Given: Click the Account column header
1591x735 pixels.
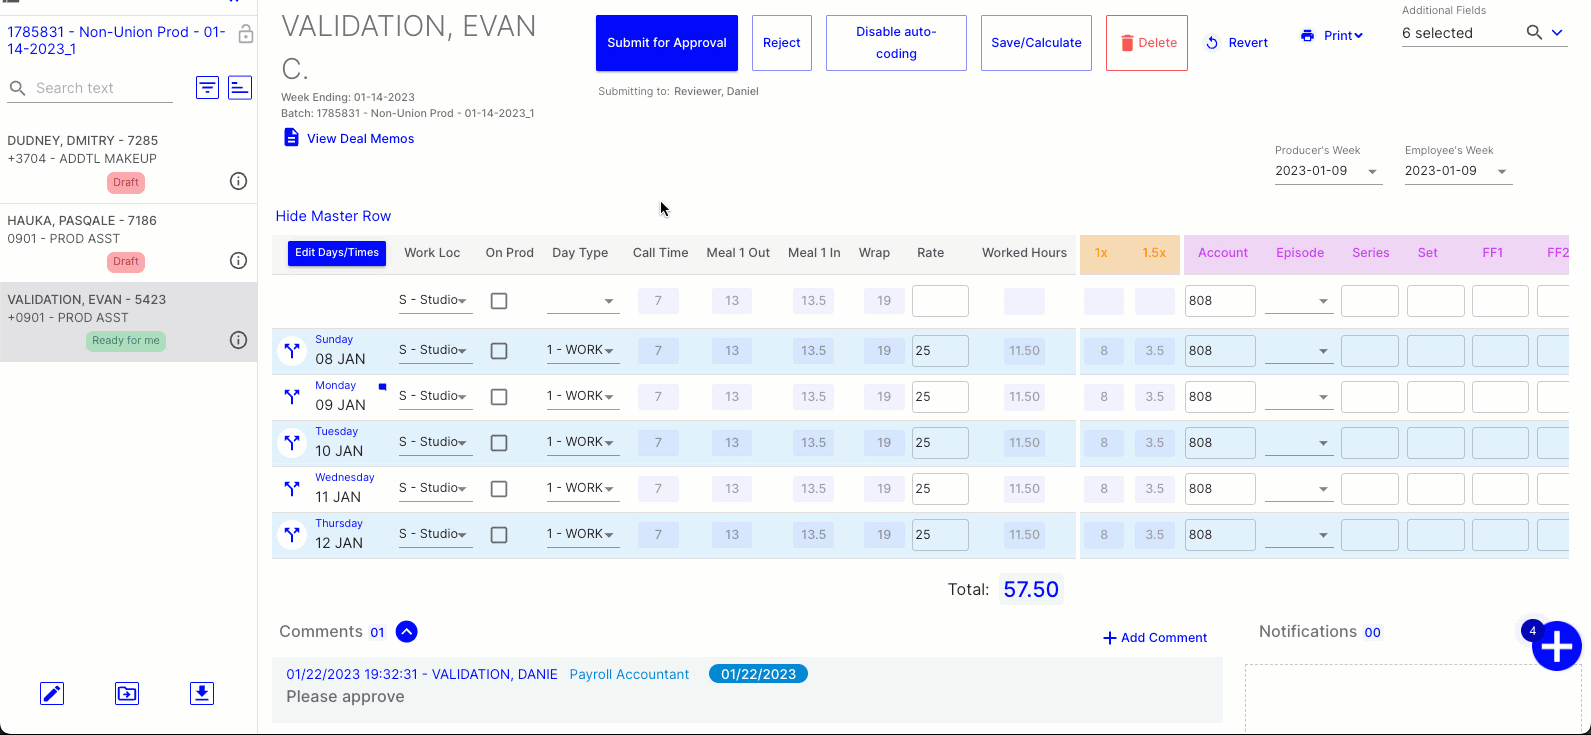Looking at the screenshot, I should click(1223, 253).
